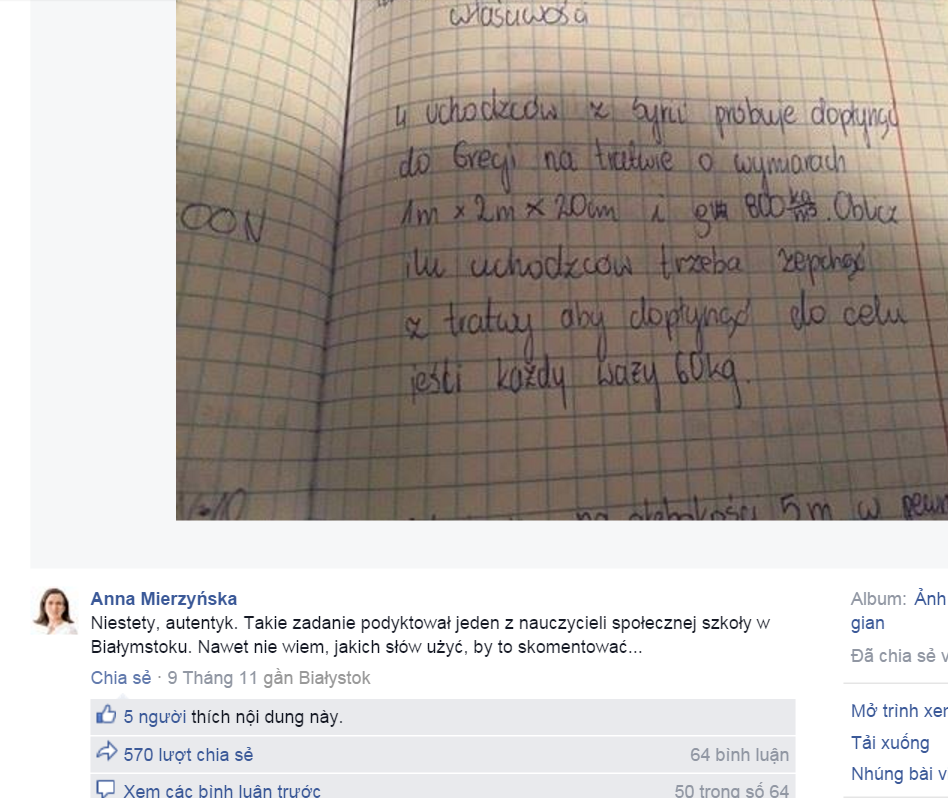Open Anna Mierzyńska's profile picture
This screenshot has width=948, height=798.
54,611
